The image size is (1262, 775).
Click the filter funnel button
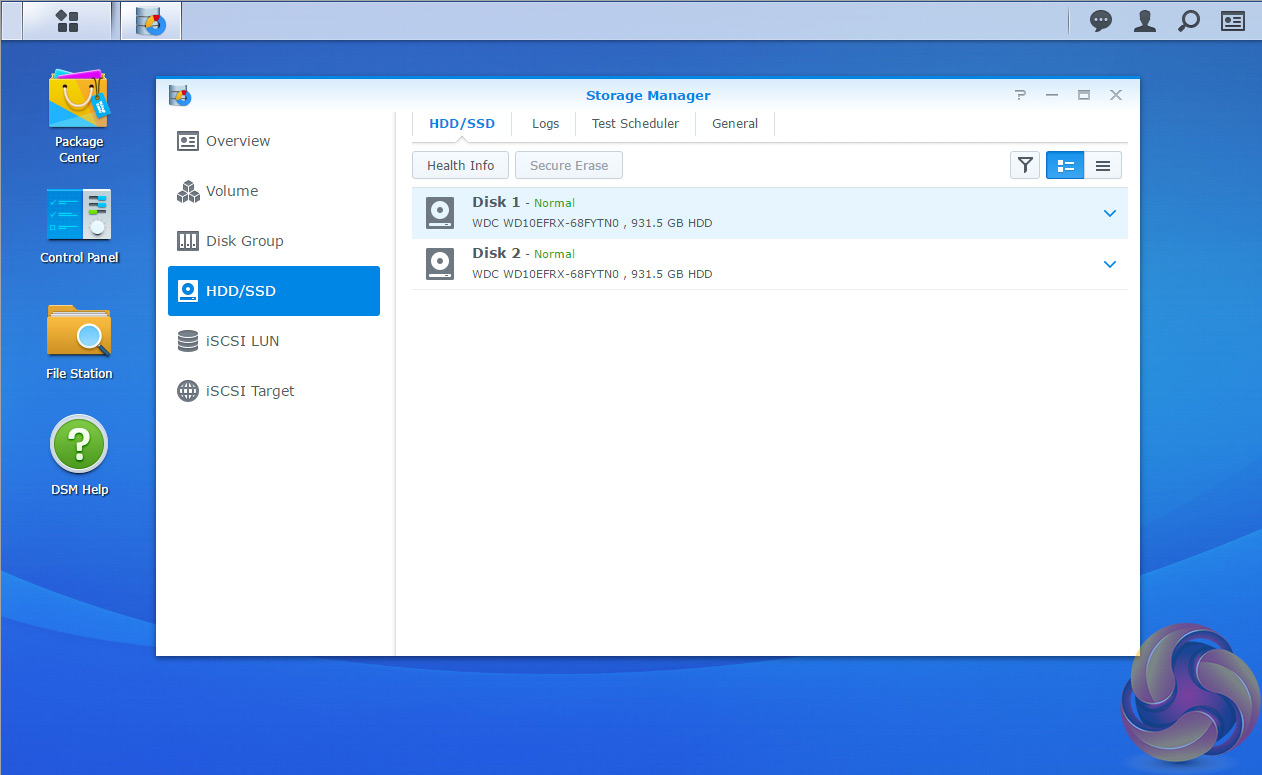coord(1025,165)
